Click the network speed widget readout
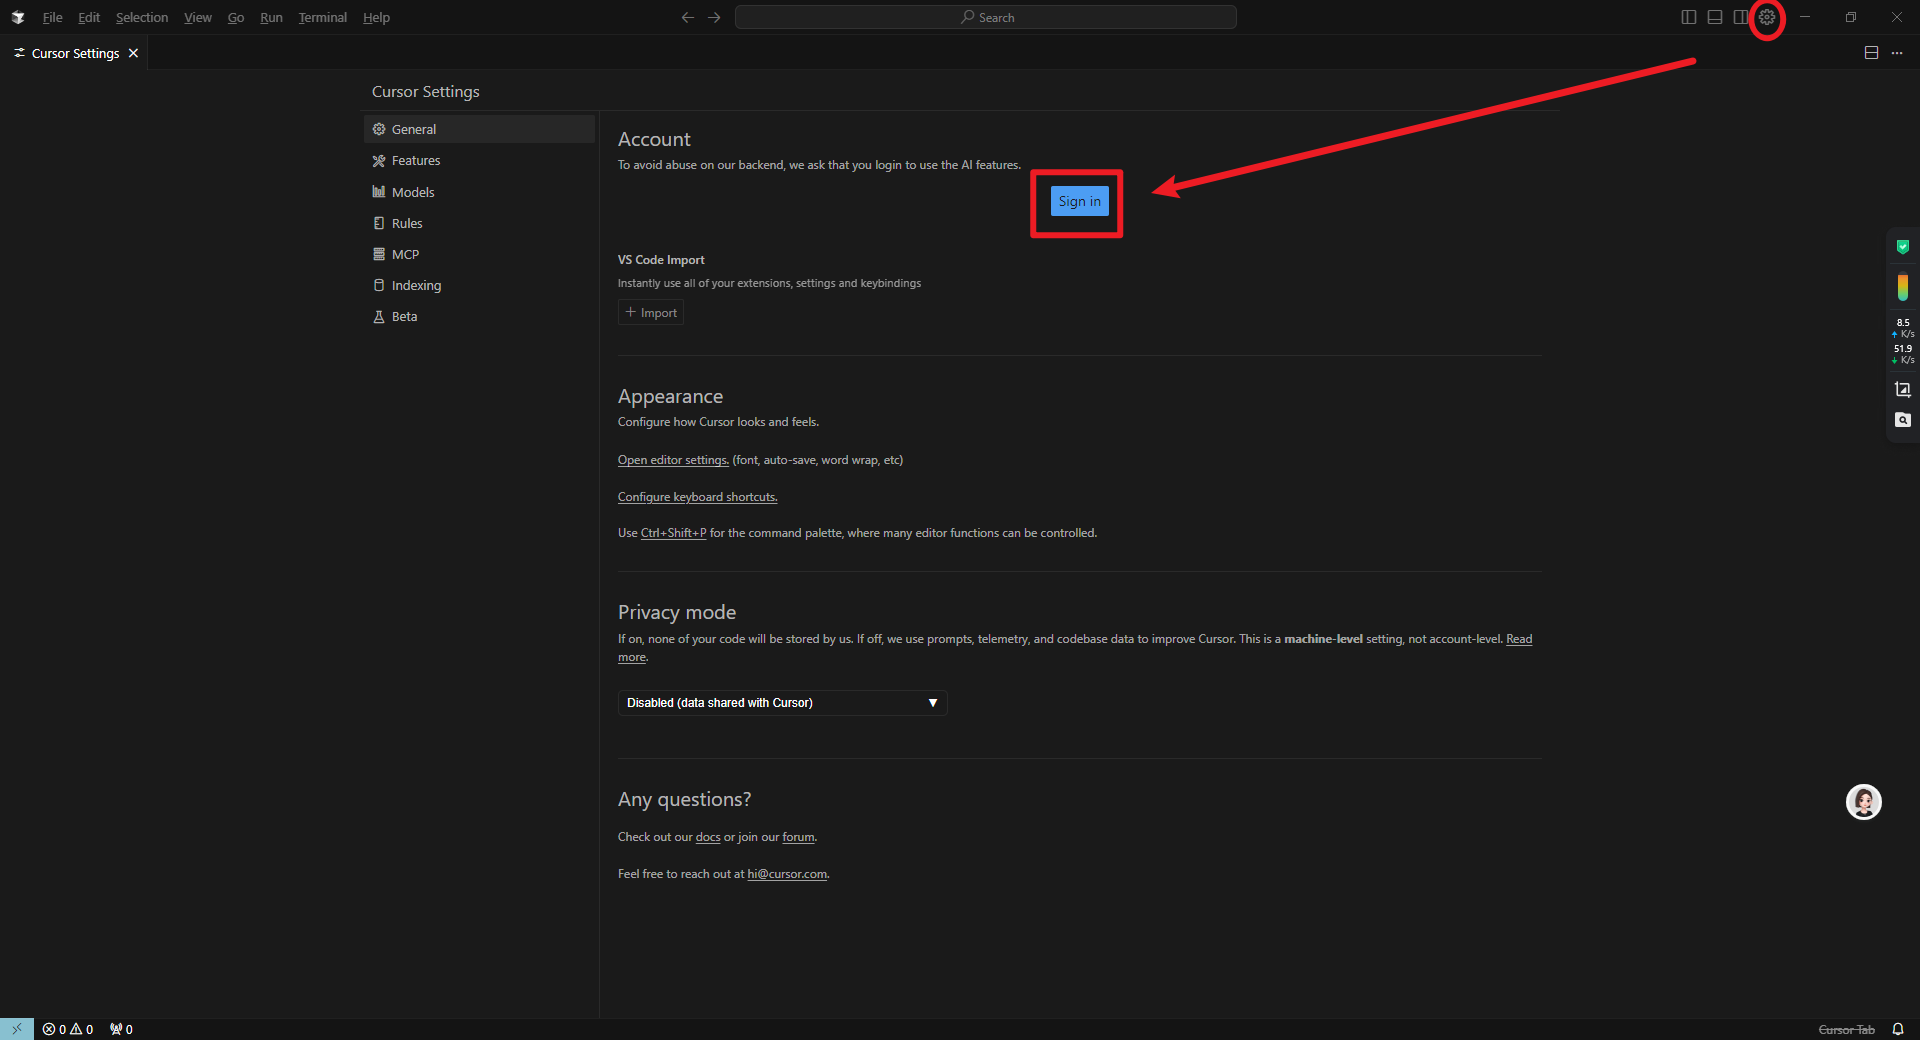The image size is (1920, 1040). [1903, 341]
